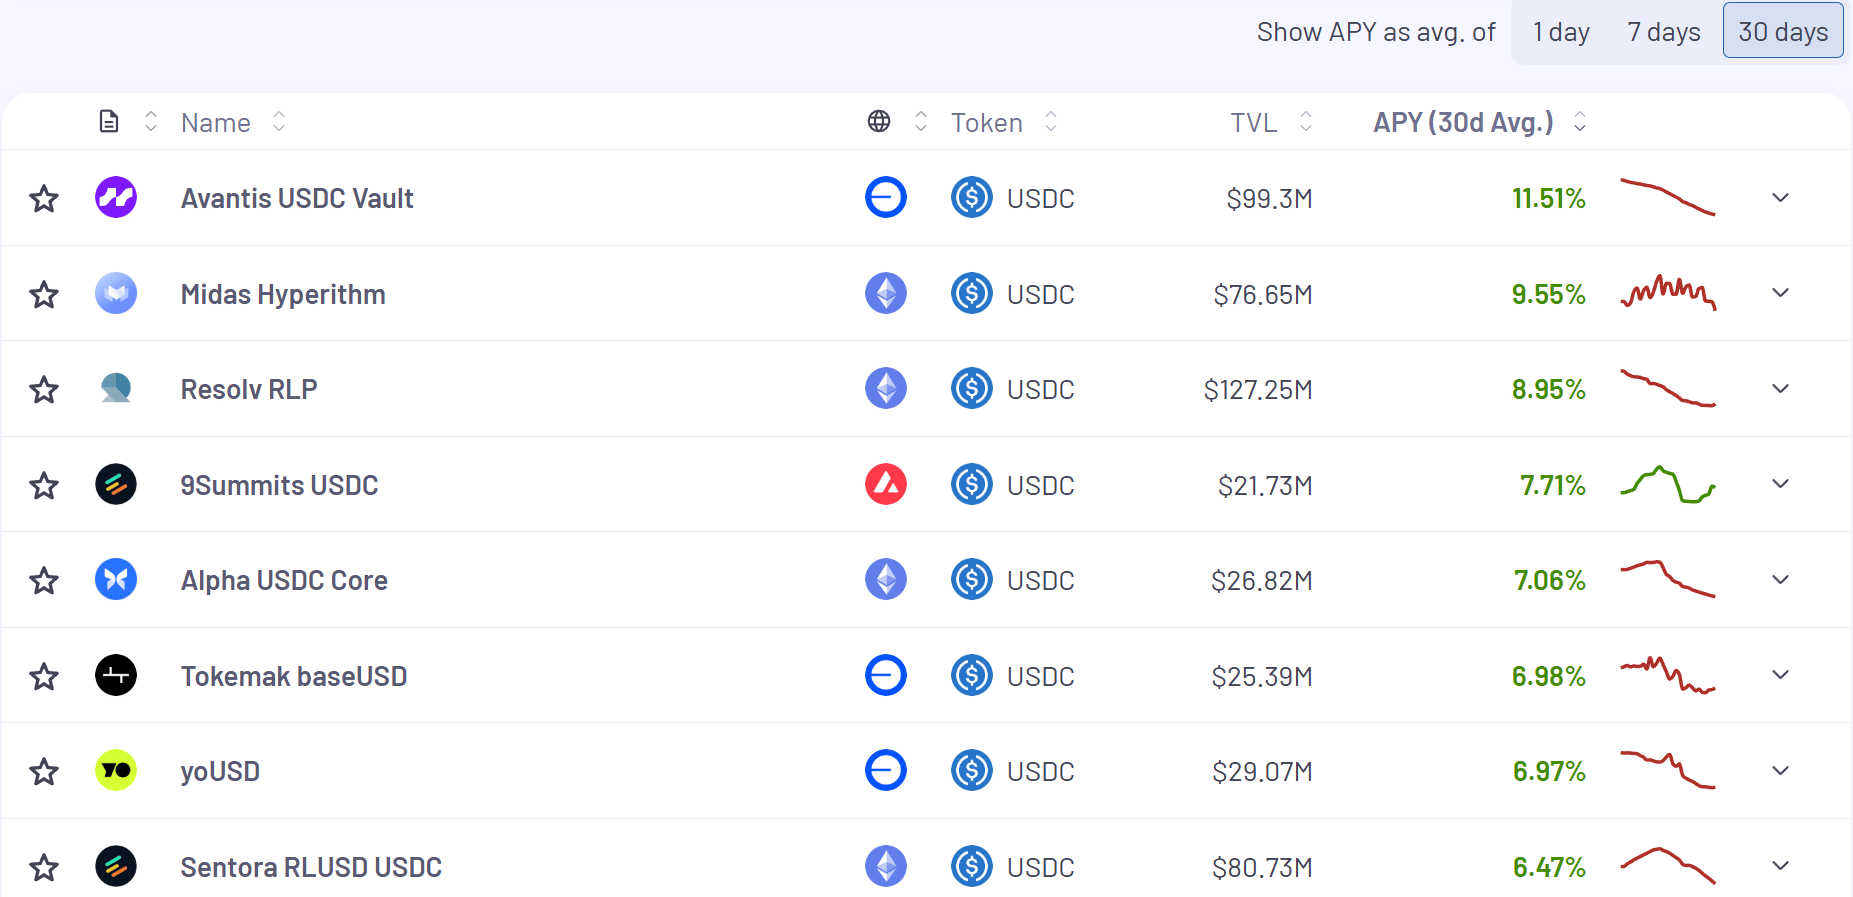Open the Tokemak baseUSD vault link
This screenshot has height=897, width=1853.
click(294, 676)
